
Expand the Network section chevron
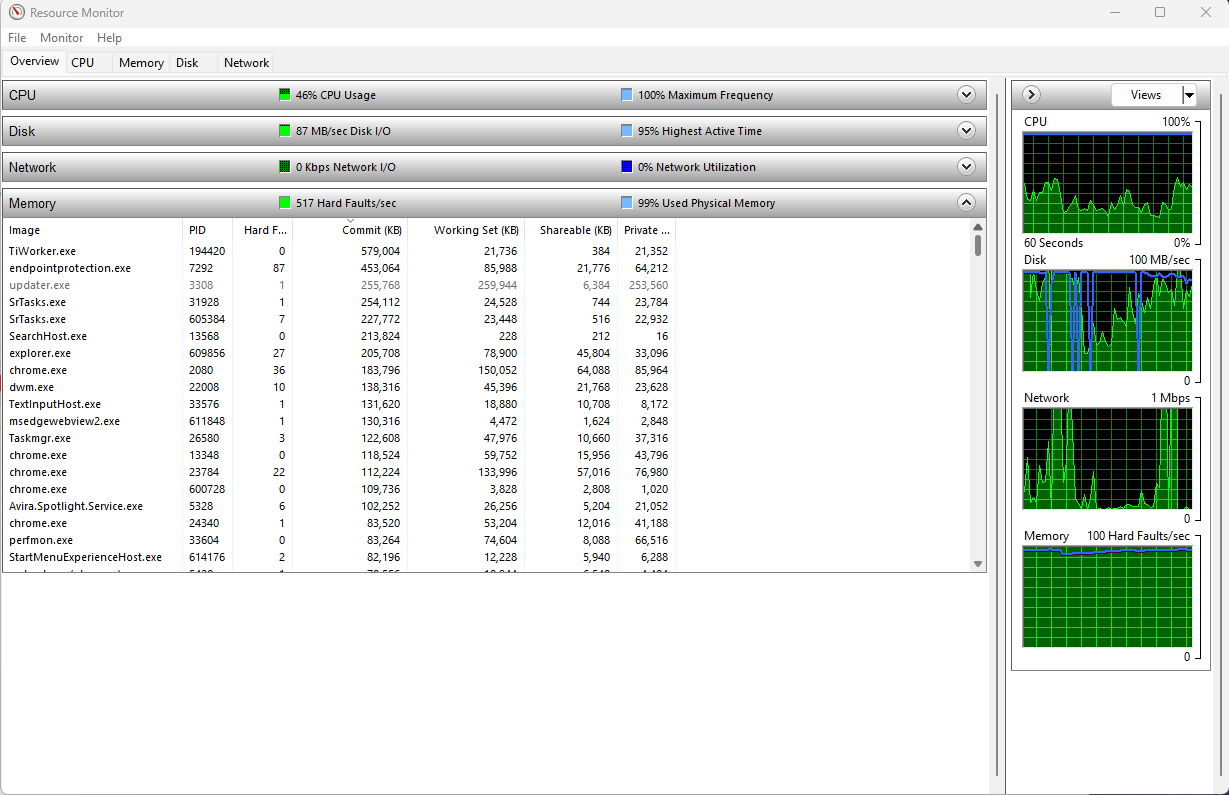(966, 167)
